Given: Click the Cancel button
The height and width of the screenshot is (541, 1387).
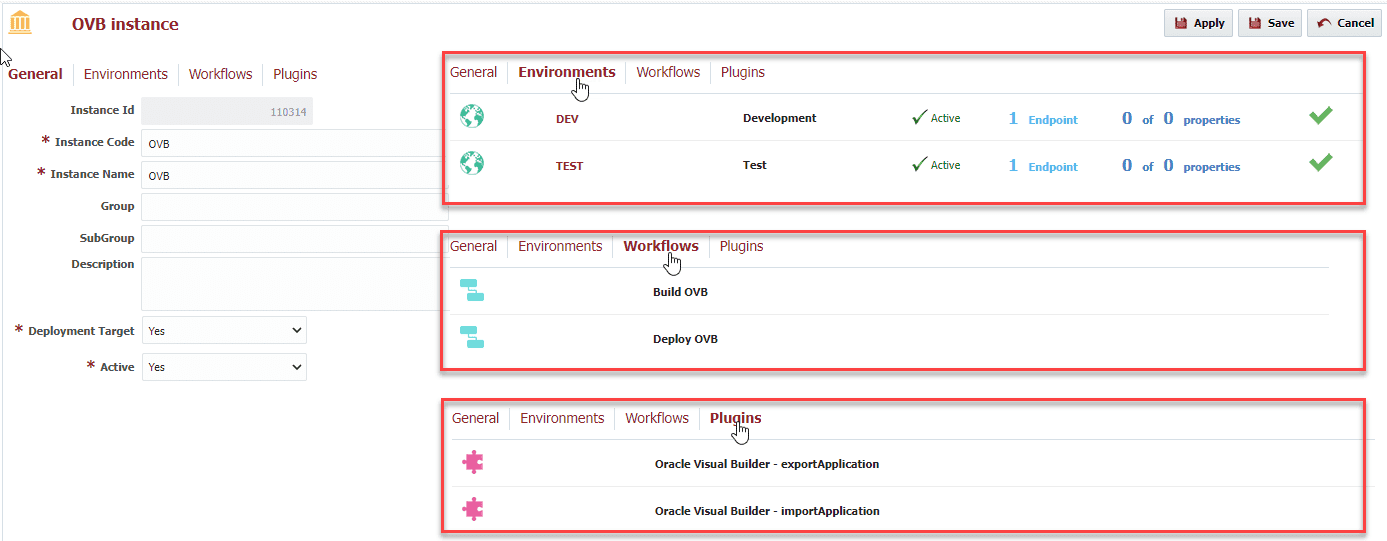Looking at the screenshot, I should (1344, 23).
